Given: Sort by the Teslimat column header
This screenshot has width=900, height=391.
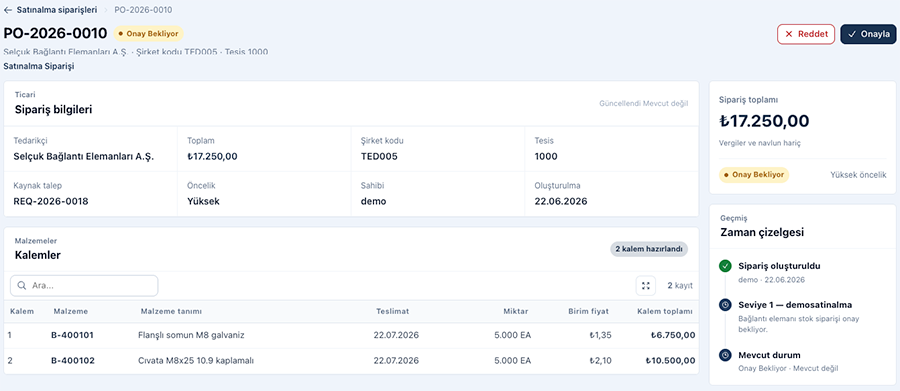Looking at the screenshot, I should click(x=393, y=311).
